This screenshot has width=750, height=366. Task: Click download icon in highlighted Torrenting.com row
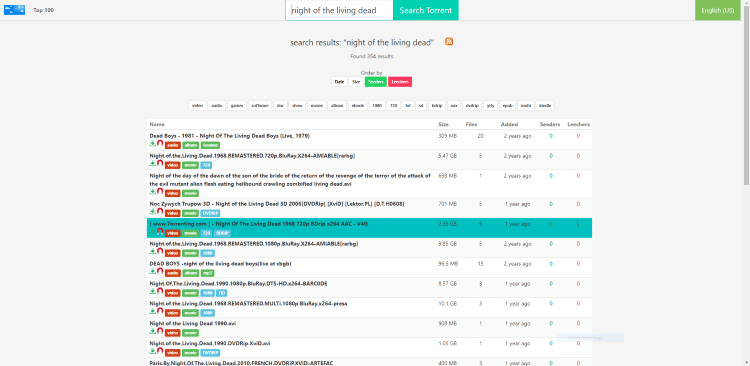coord(153,232)
